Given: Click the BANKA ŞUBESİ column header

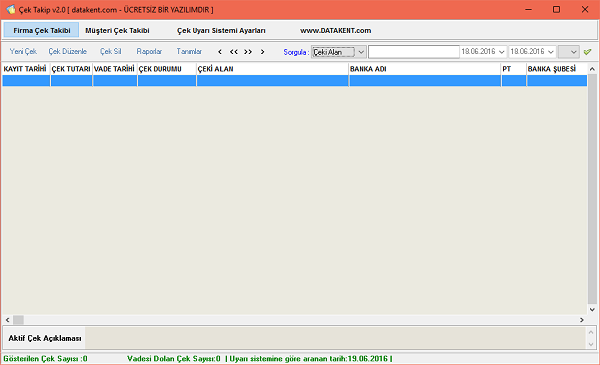Looking at the screenshot, I should tap(557, 69).
